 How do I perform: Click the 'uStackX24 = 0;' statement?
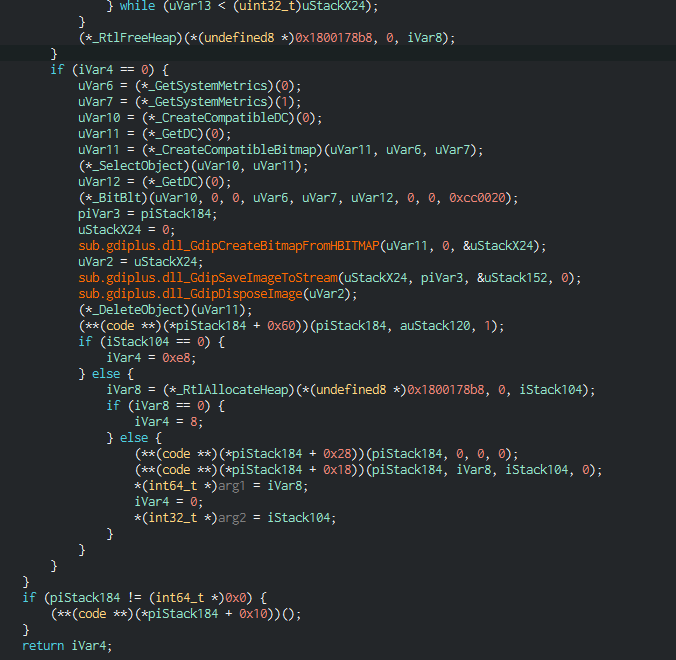[x=126, y=230]
